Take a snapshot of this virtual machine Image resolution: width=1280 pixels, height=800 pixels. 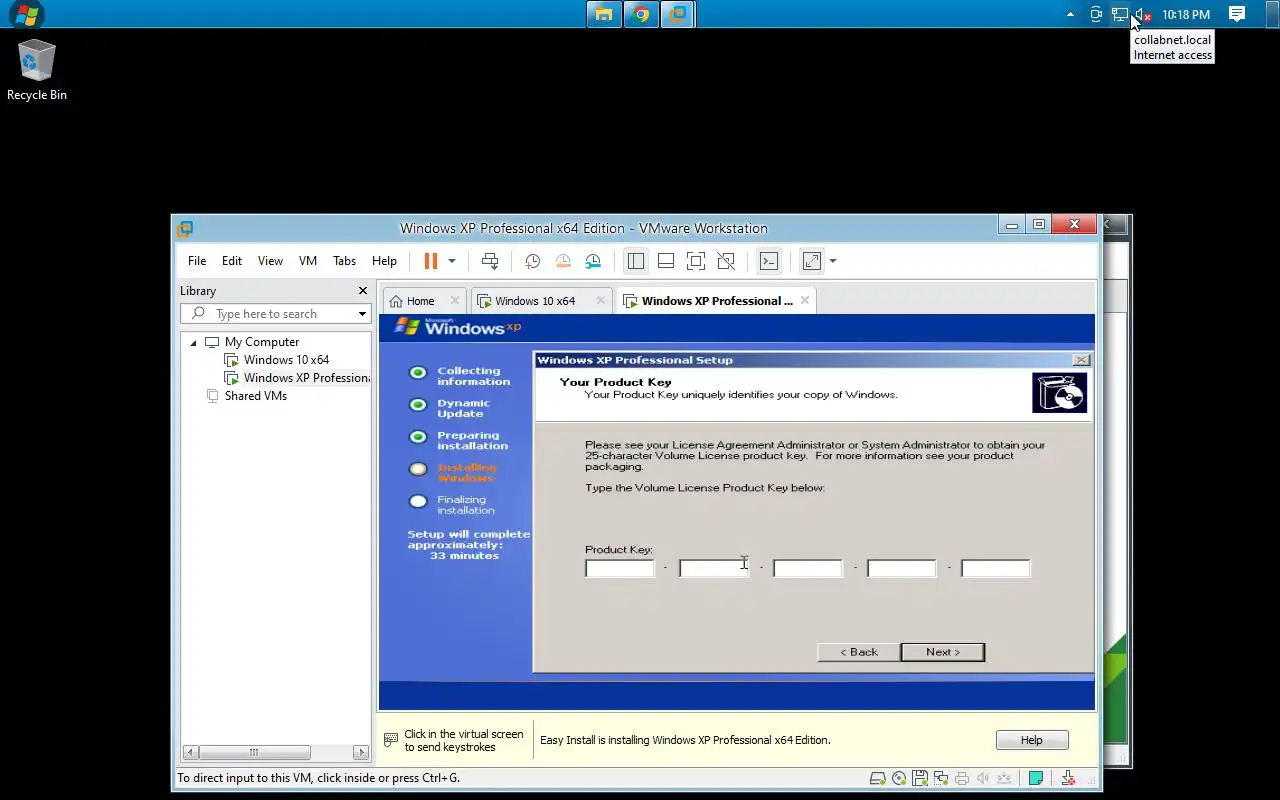pos(532,261)
